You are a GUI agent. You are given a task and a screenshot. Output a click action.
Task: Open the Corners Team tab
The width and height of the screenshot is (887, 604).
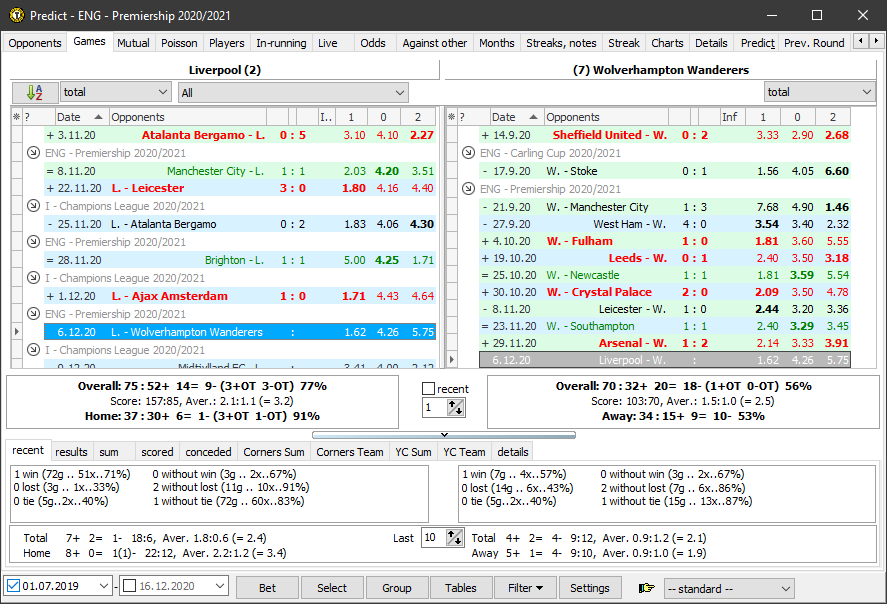tap(349, 452)
